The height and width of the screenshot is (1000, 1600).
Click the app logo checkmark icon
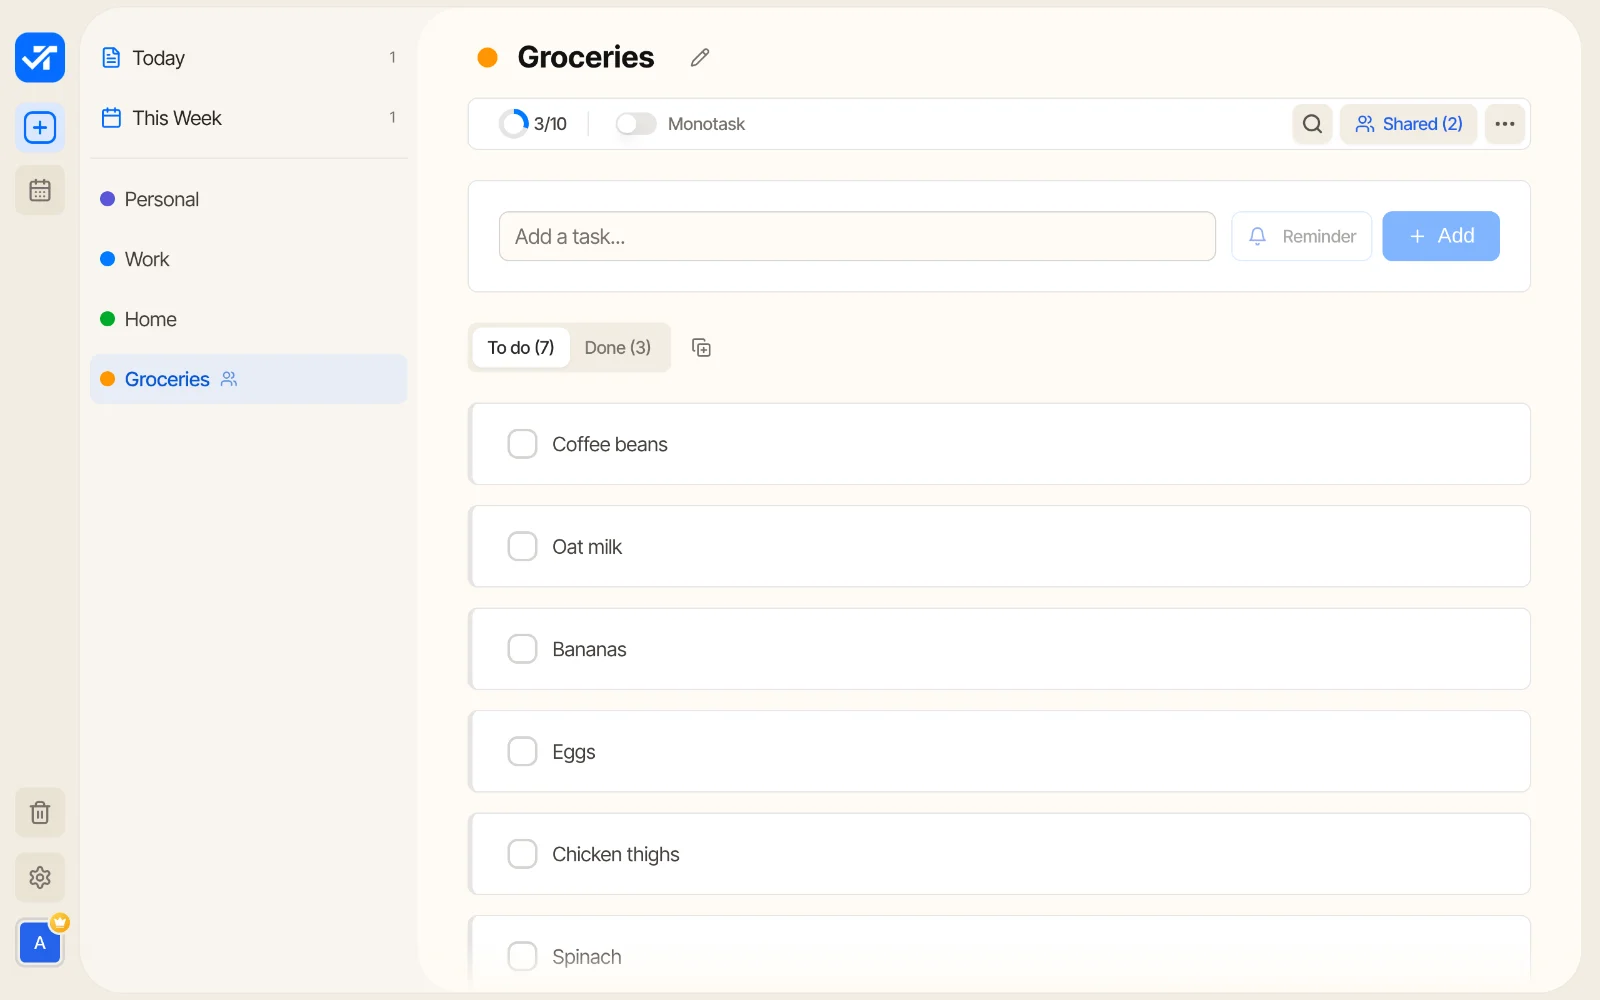40,57
